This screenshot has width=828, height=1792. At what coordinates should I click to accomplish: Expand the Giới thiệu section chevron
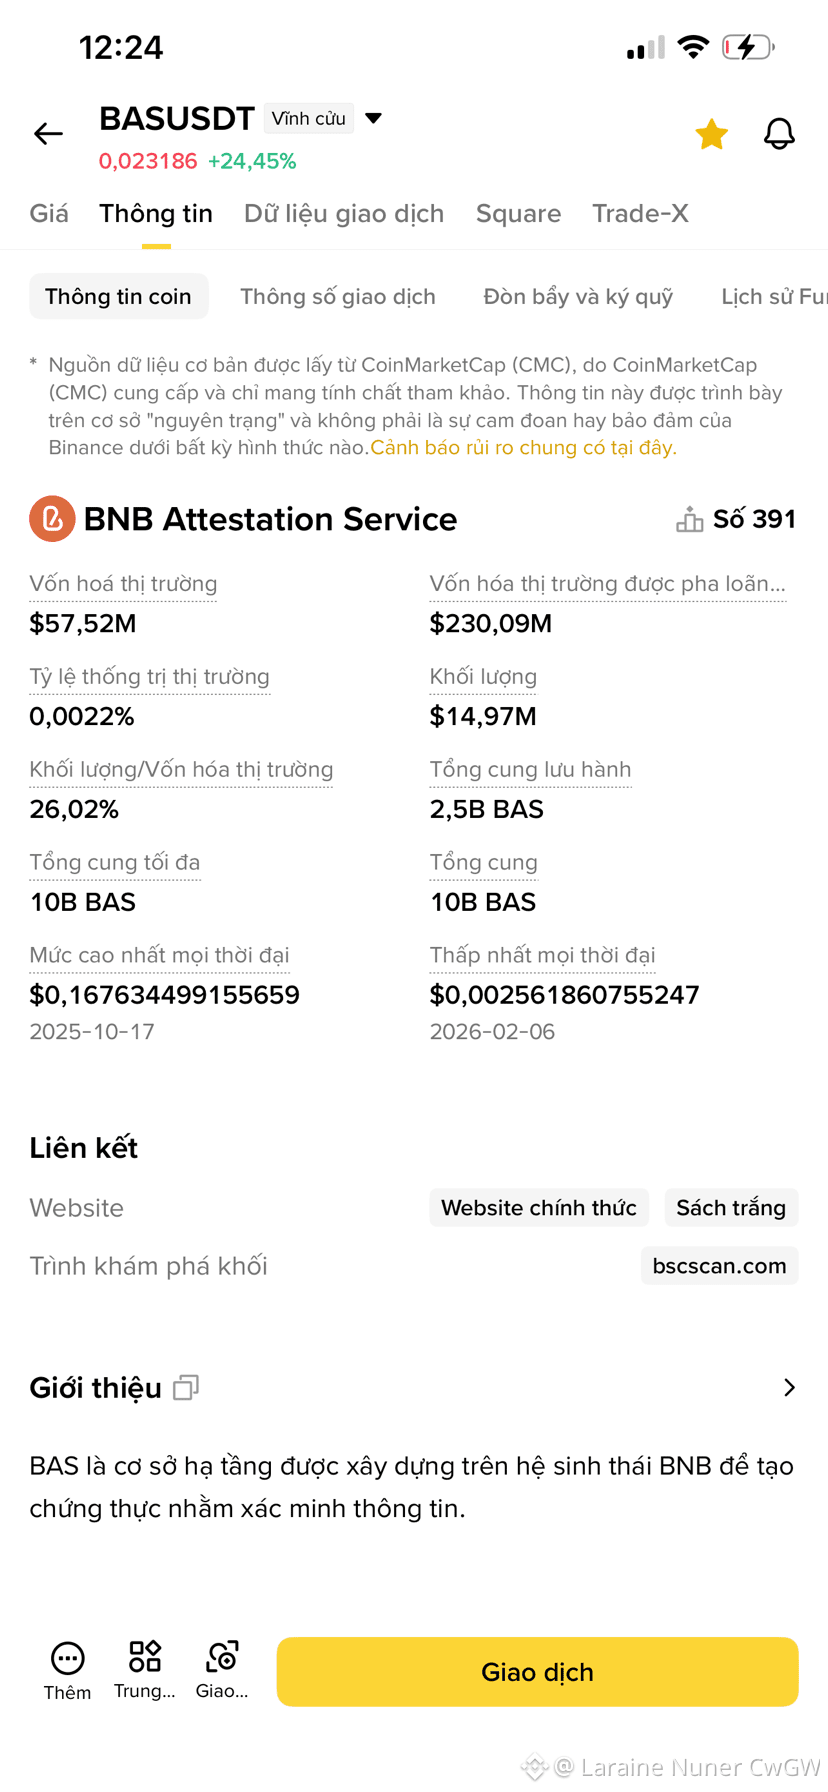pos(789,1387)
